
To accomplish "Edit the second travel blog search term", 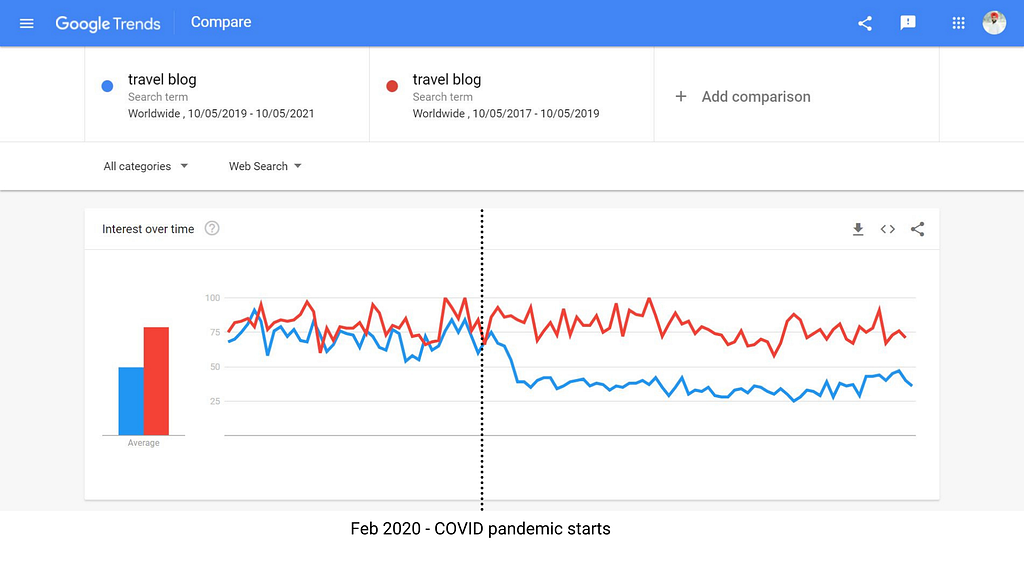I will [x=447, y=80].
